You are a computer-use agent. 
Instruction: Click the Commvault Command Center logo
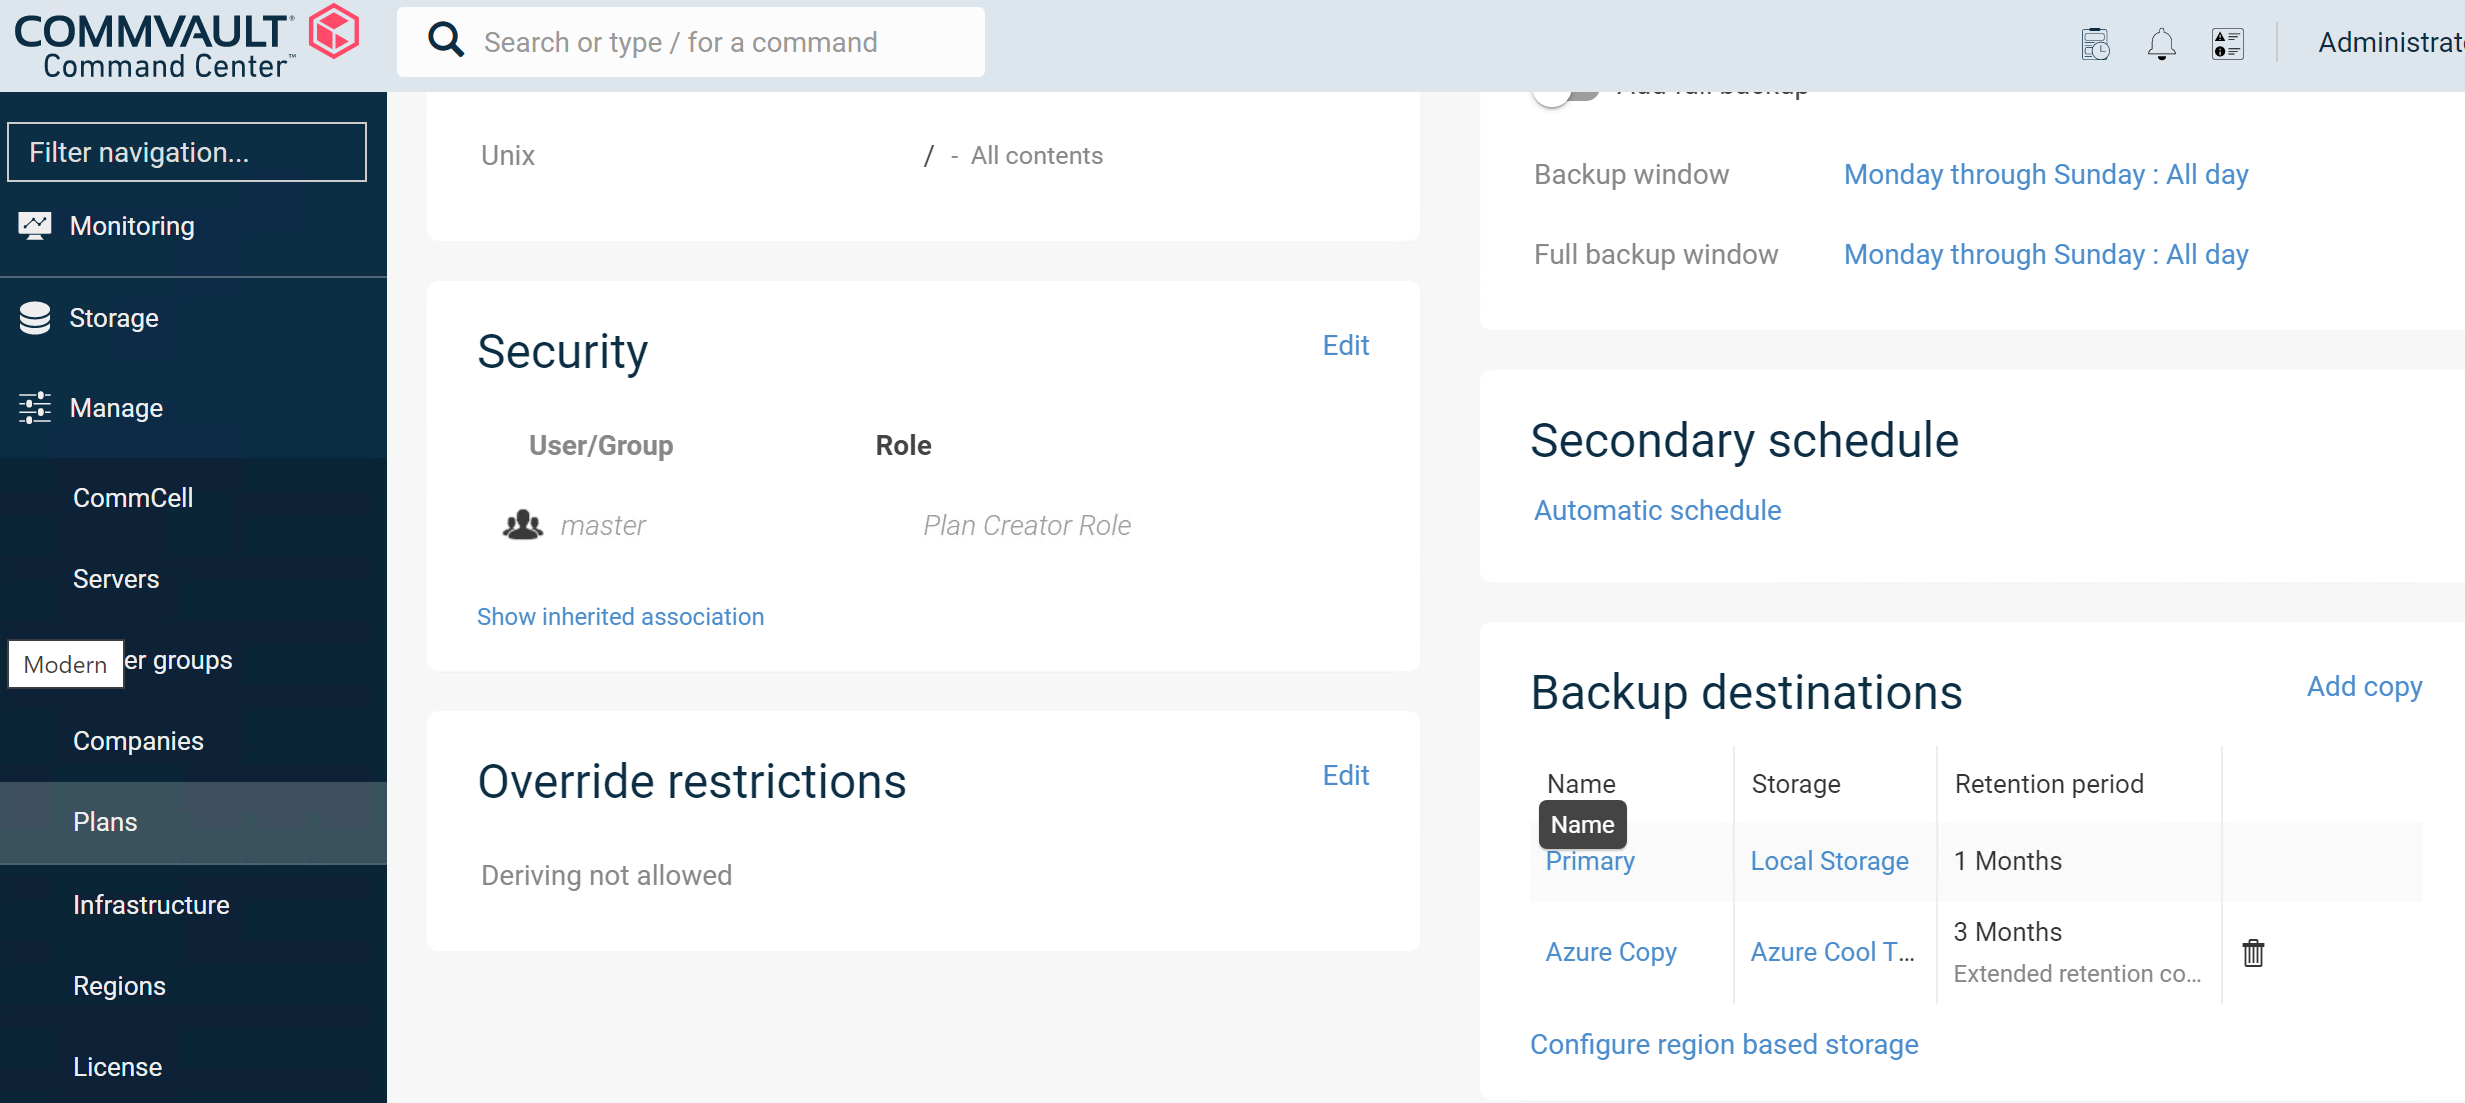(x=187, y=42)
